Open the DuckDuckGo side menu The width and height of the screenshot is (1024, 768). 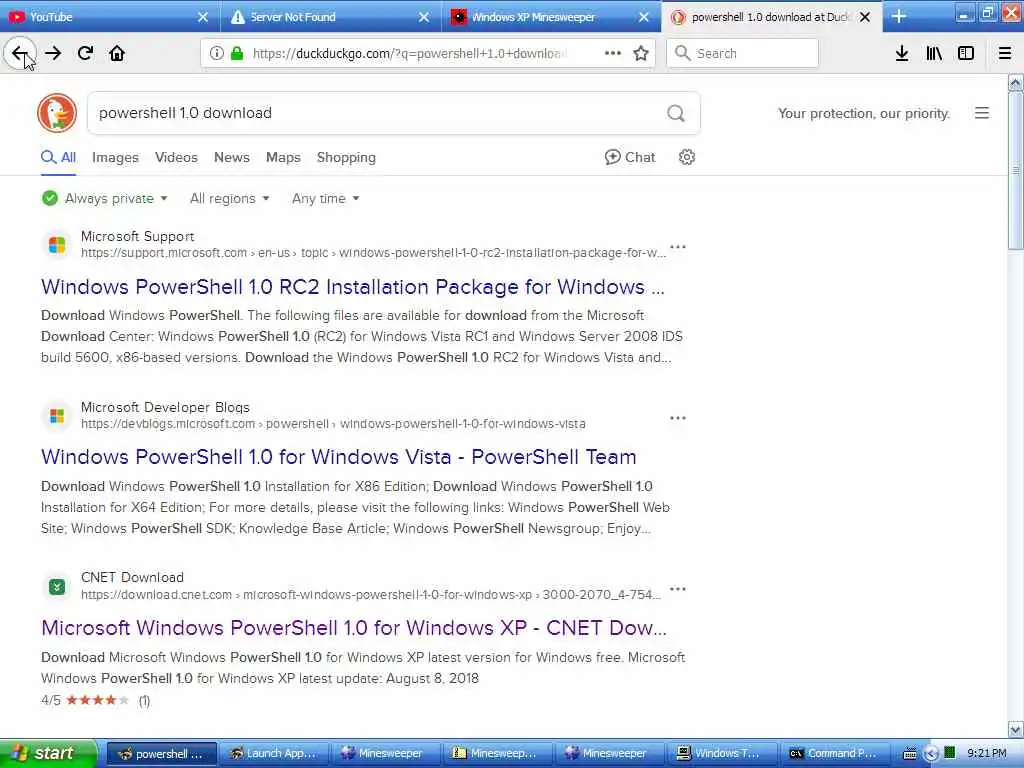[x=982, y=113]
